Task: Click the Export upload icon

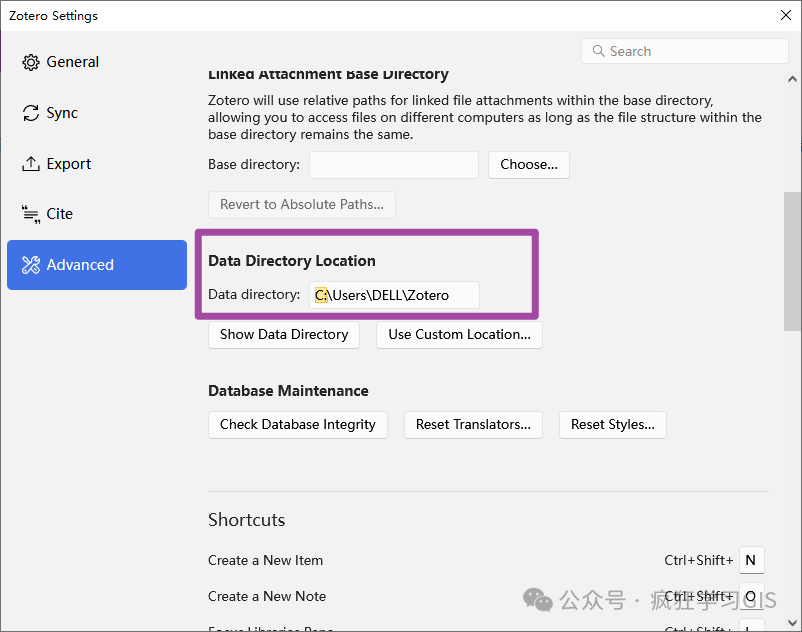Action: pyautogui.click(x=31, y=164)
